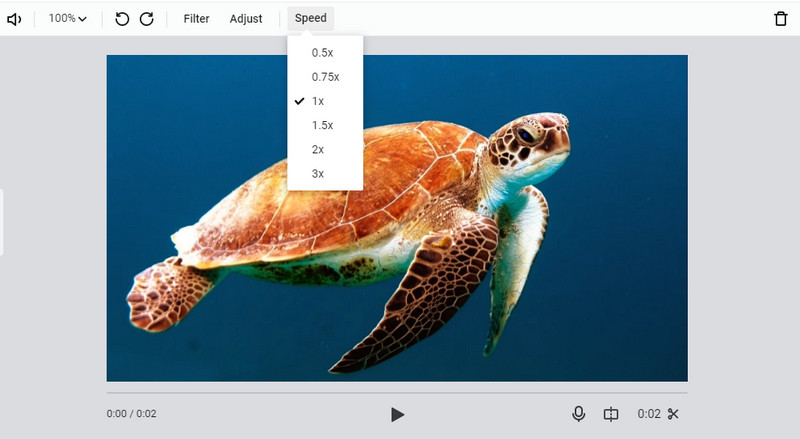Open the Adjust settings
Viewport: 800px width, 439px height.
(245, 19)
